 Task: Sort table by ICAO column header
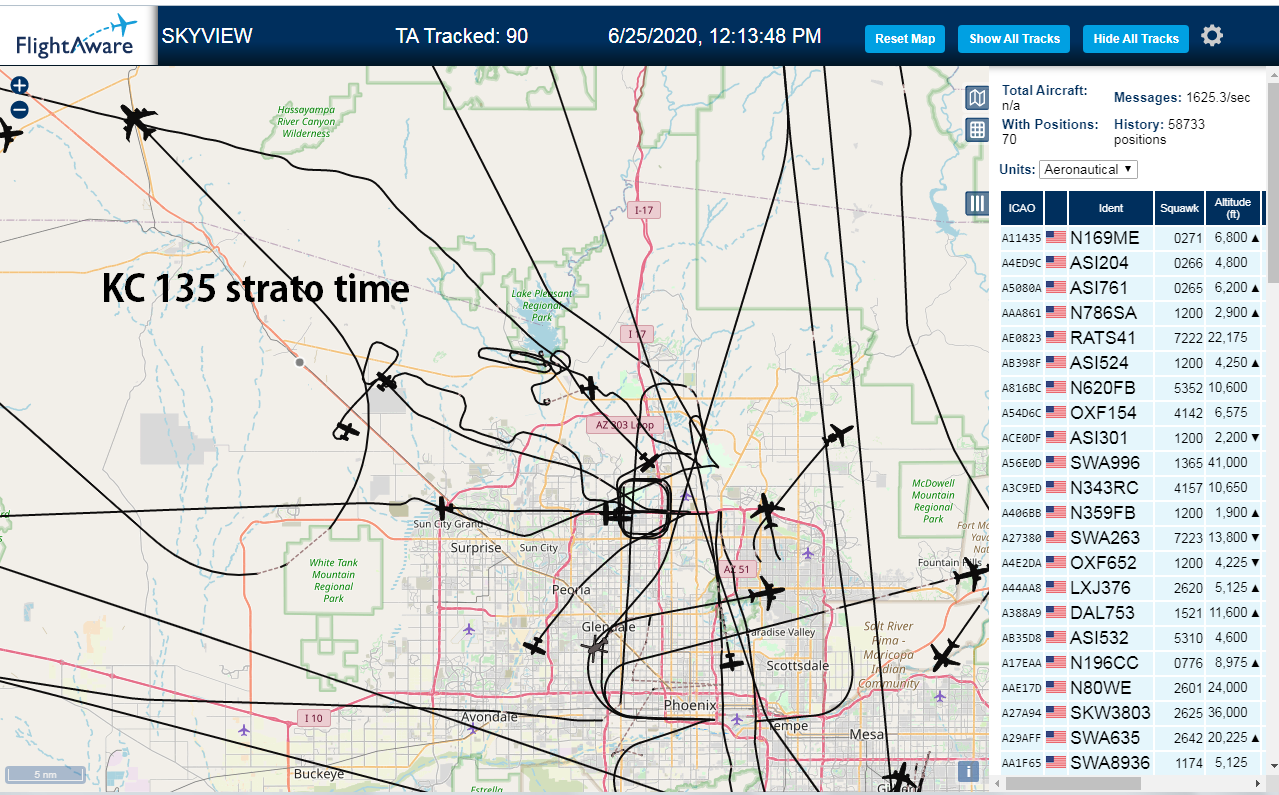pos(1022,208)
